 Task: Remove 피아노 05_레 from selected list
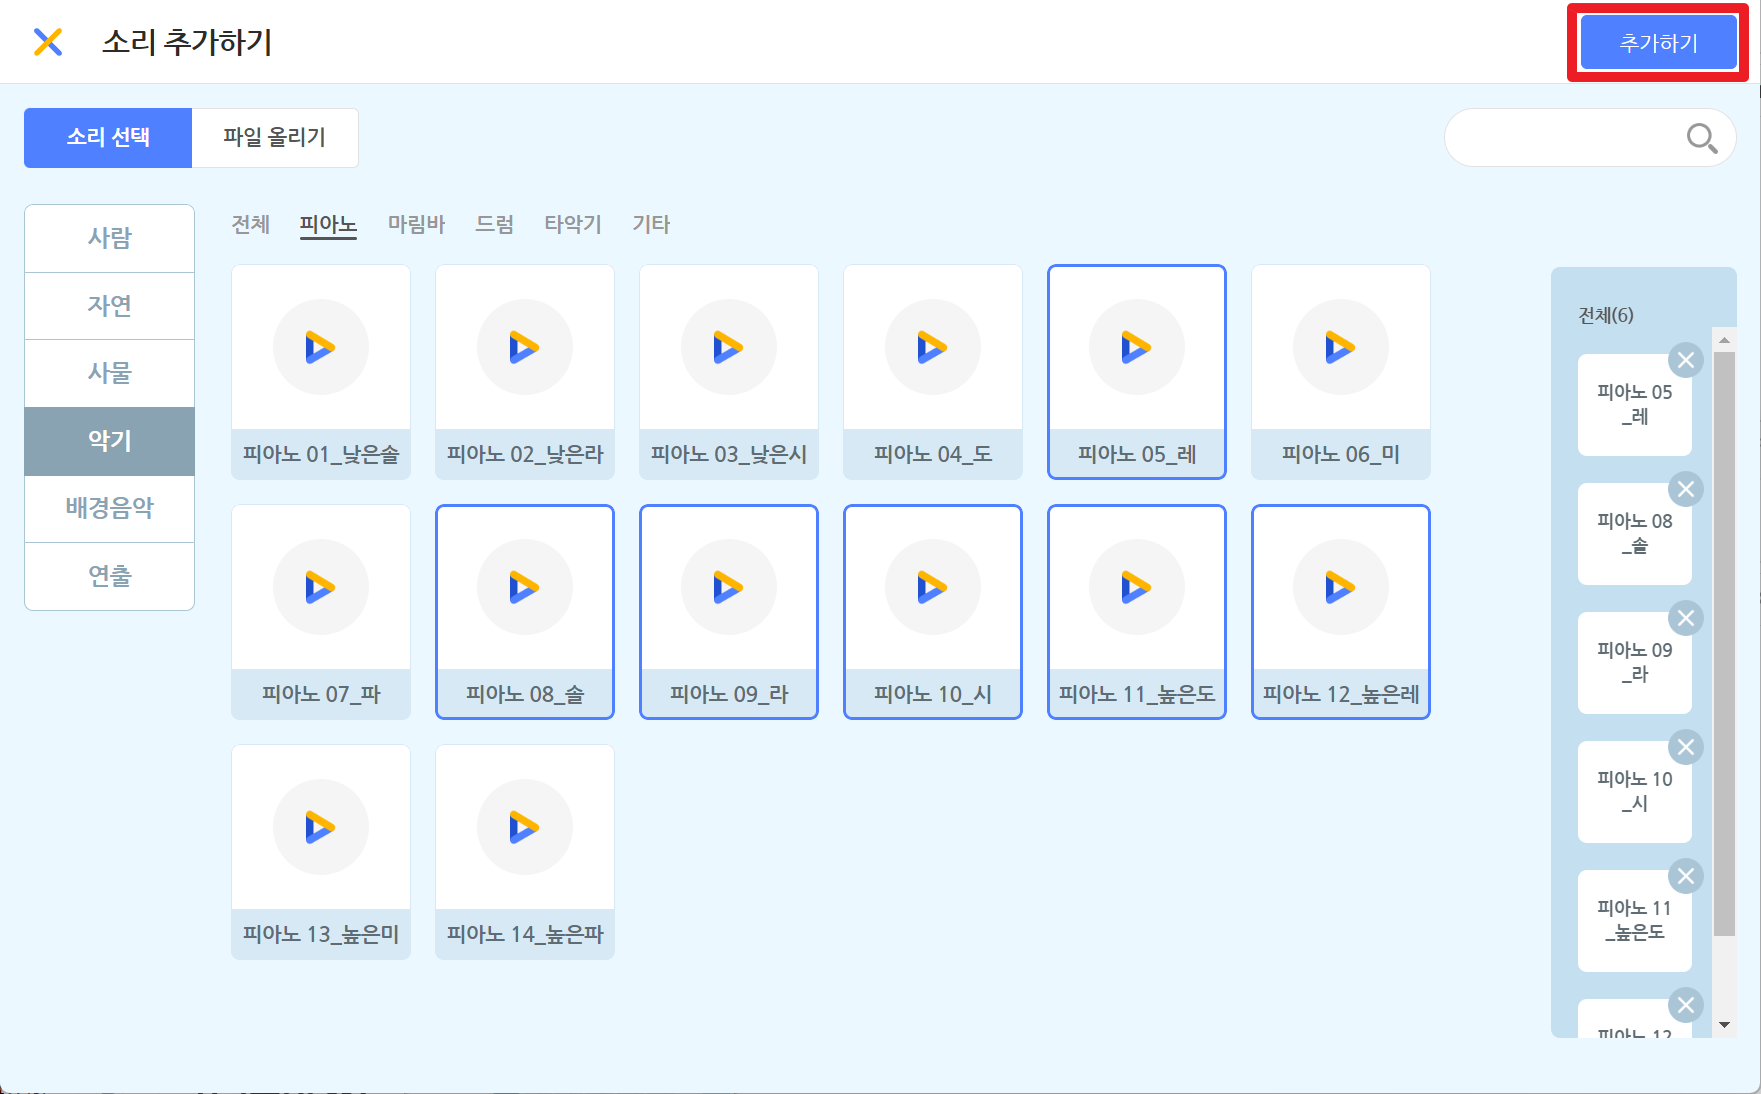pyautogui.click(x=1686, y=360)
